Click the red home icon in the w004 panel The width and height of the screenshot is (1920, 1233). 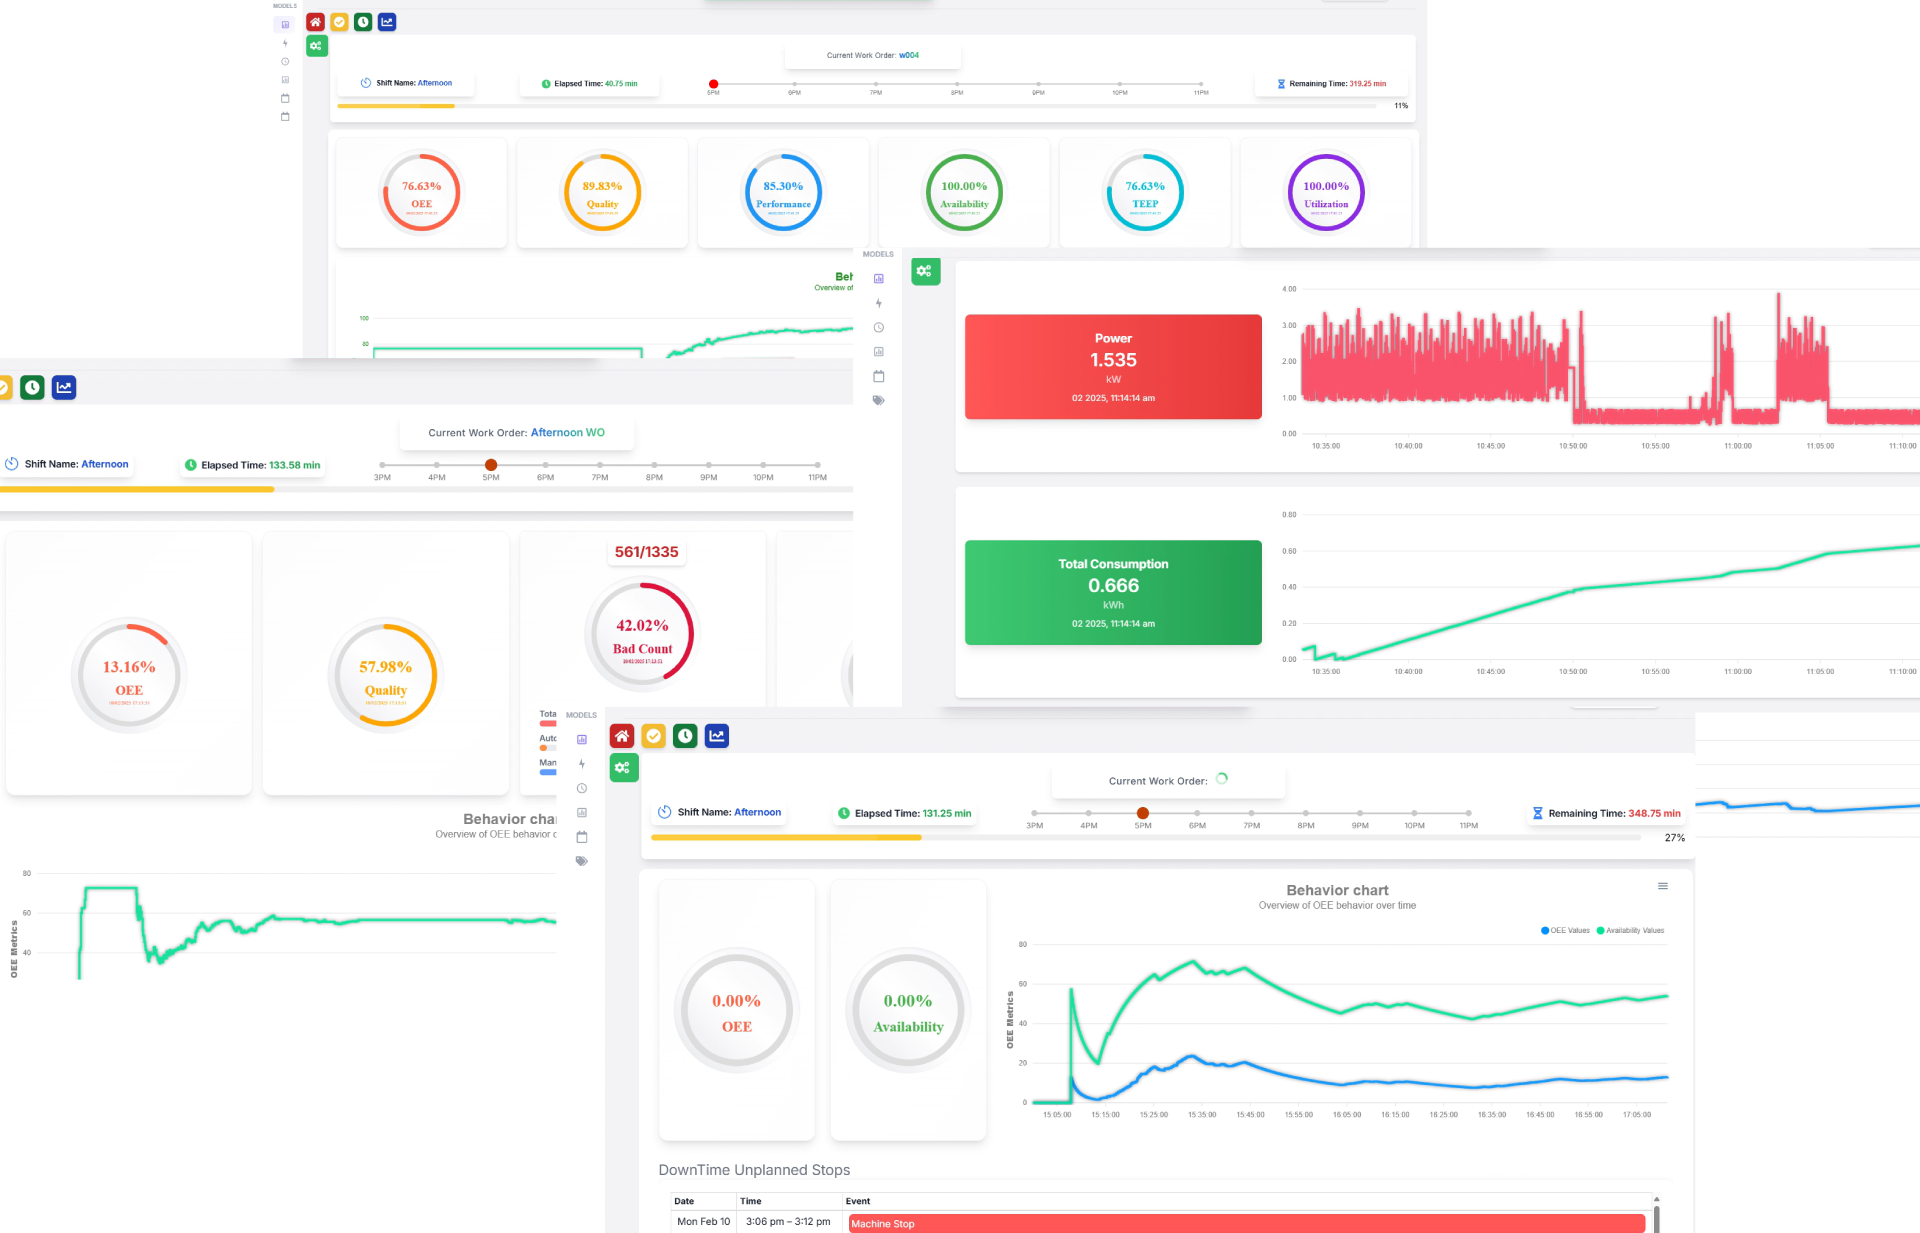(315, 22)
